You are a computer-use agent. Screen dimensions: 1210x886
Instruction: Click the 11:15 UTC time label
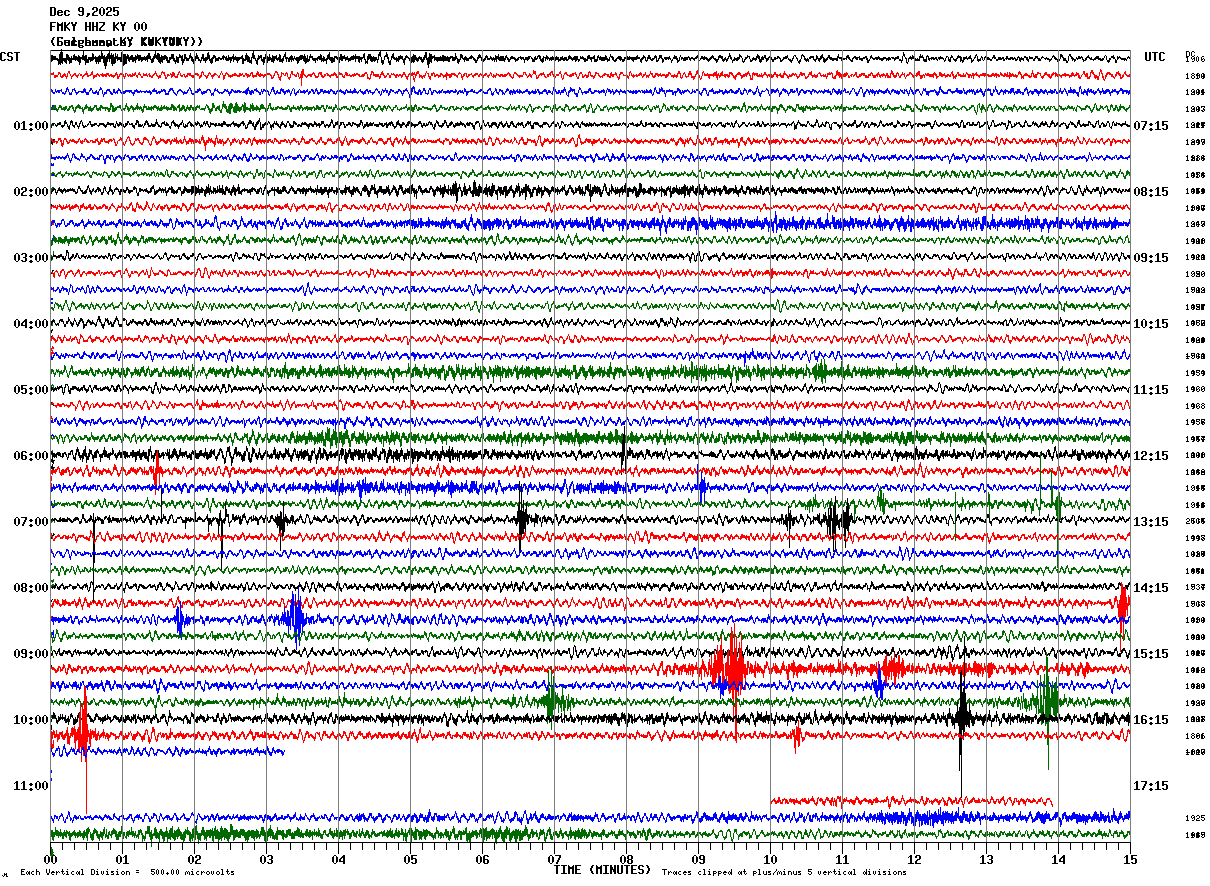[1151, 390]
